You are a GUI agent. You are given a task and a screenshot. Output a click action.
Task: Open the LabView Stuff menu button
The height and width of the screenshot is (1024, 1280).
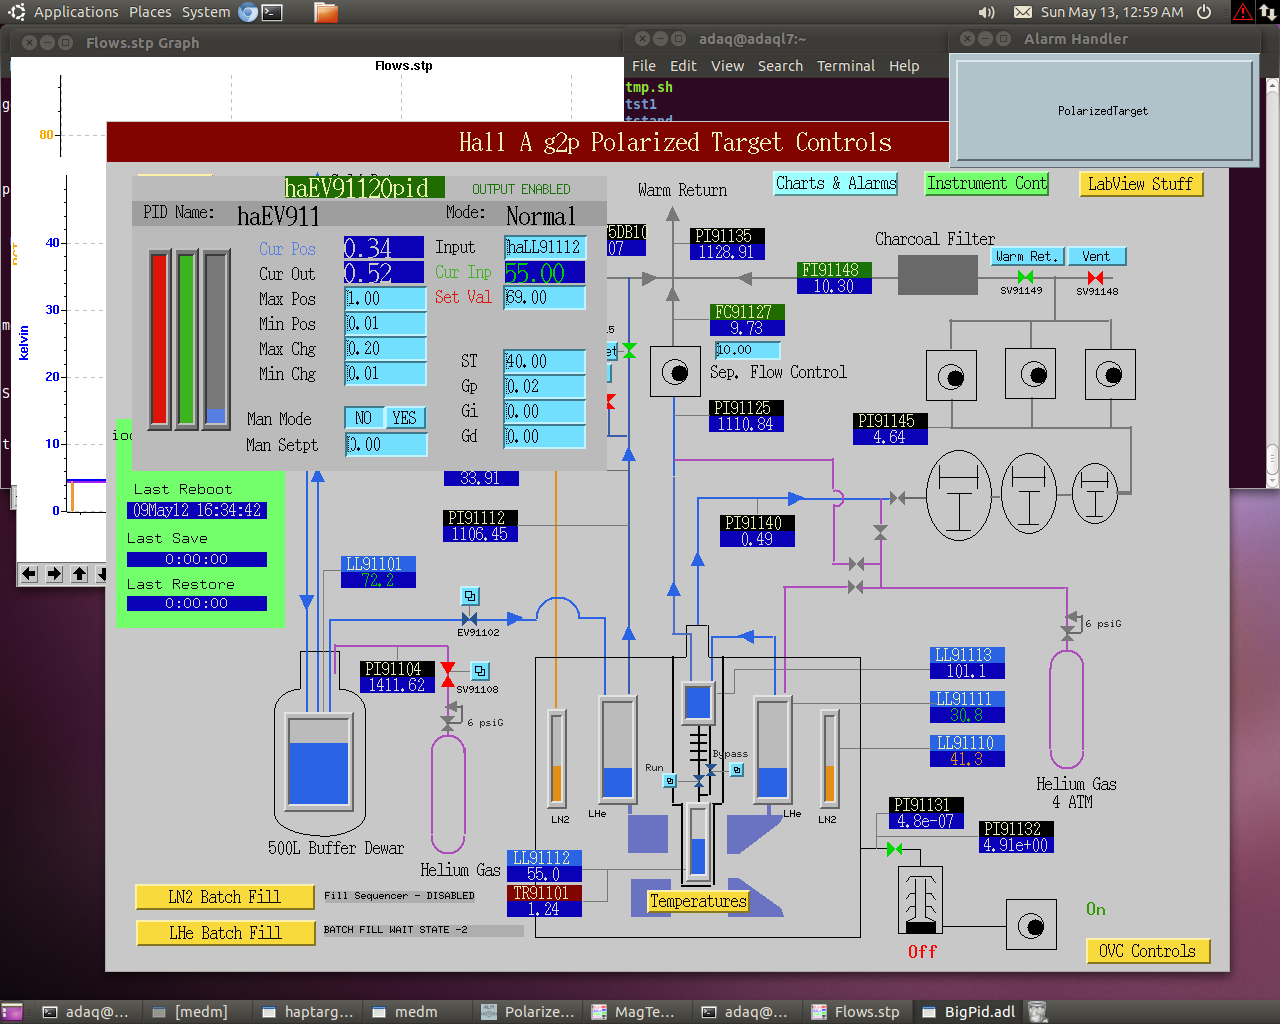(x=1140, y=184)
